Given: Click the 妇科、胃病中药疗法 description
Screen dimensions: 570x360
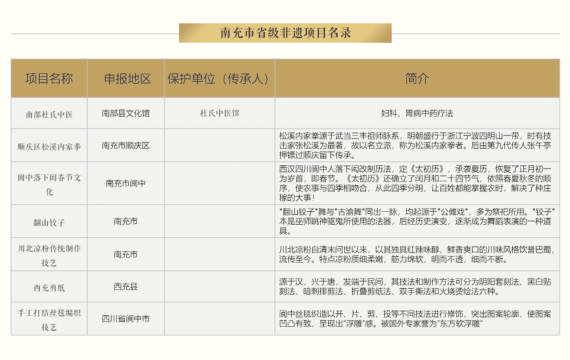Looking at the screenshot, I should click(417, 113).
